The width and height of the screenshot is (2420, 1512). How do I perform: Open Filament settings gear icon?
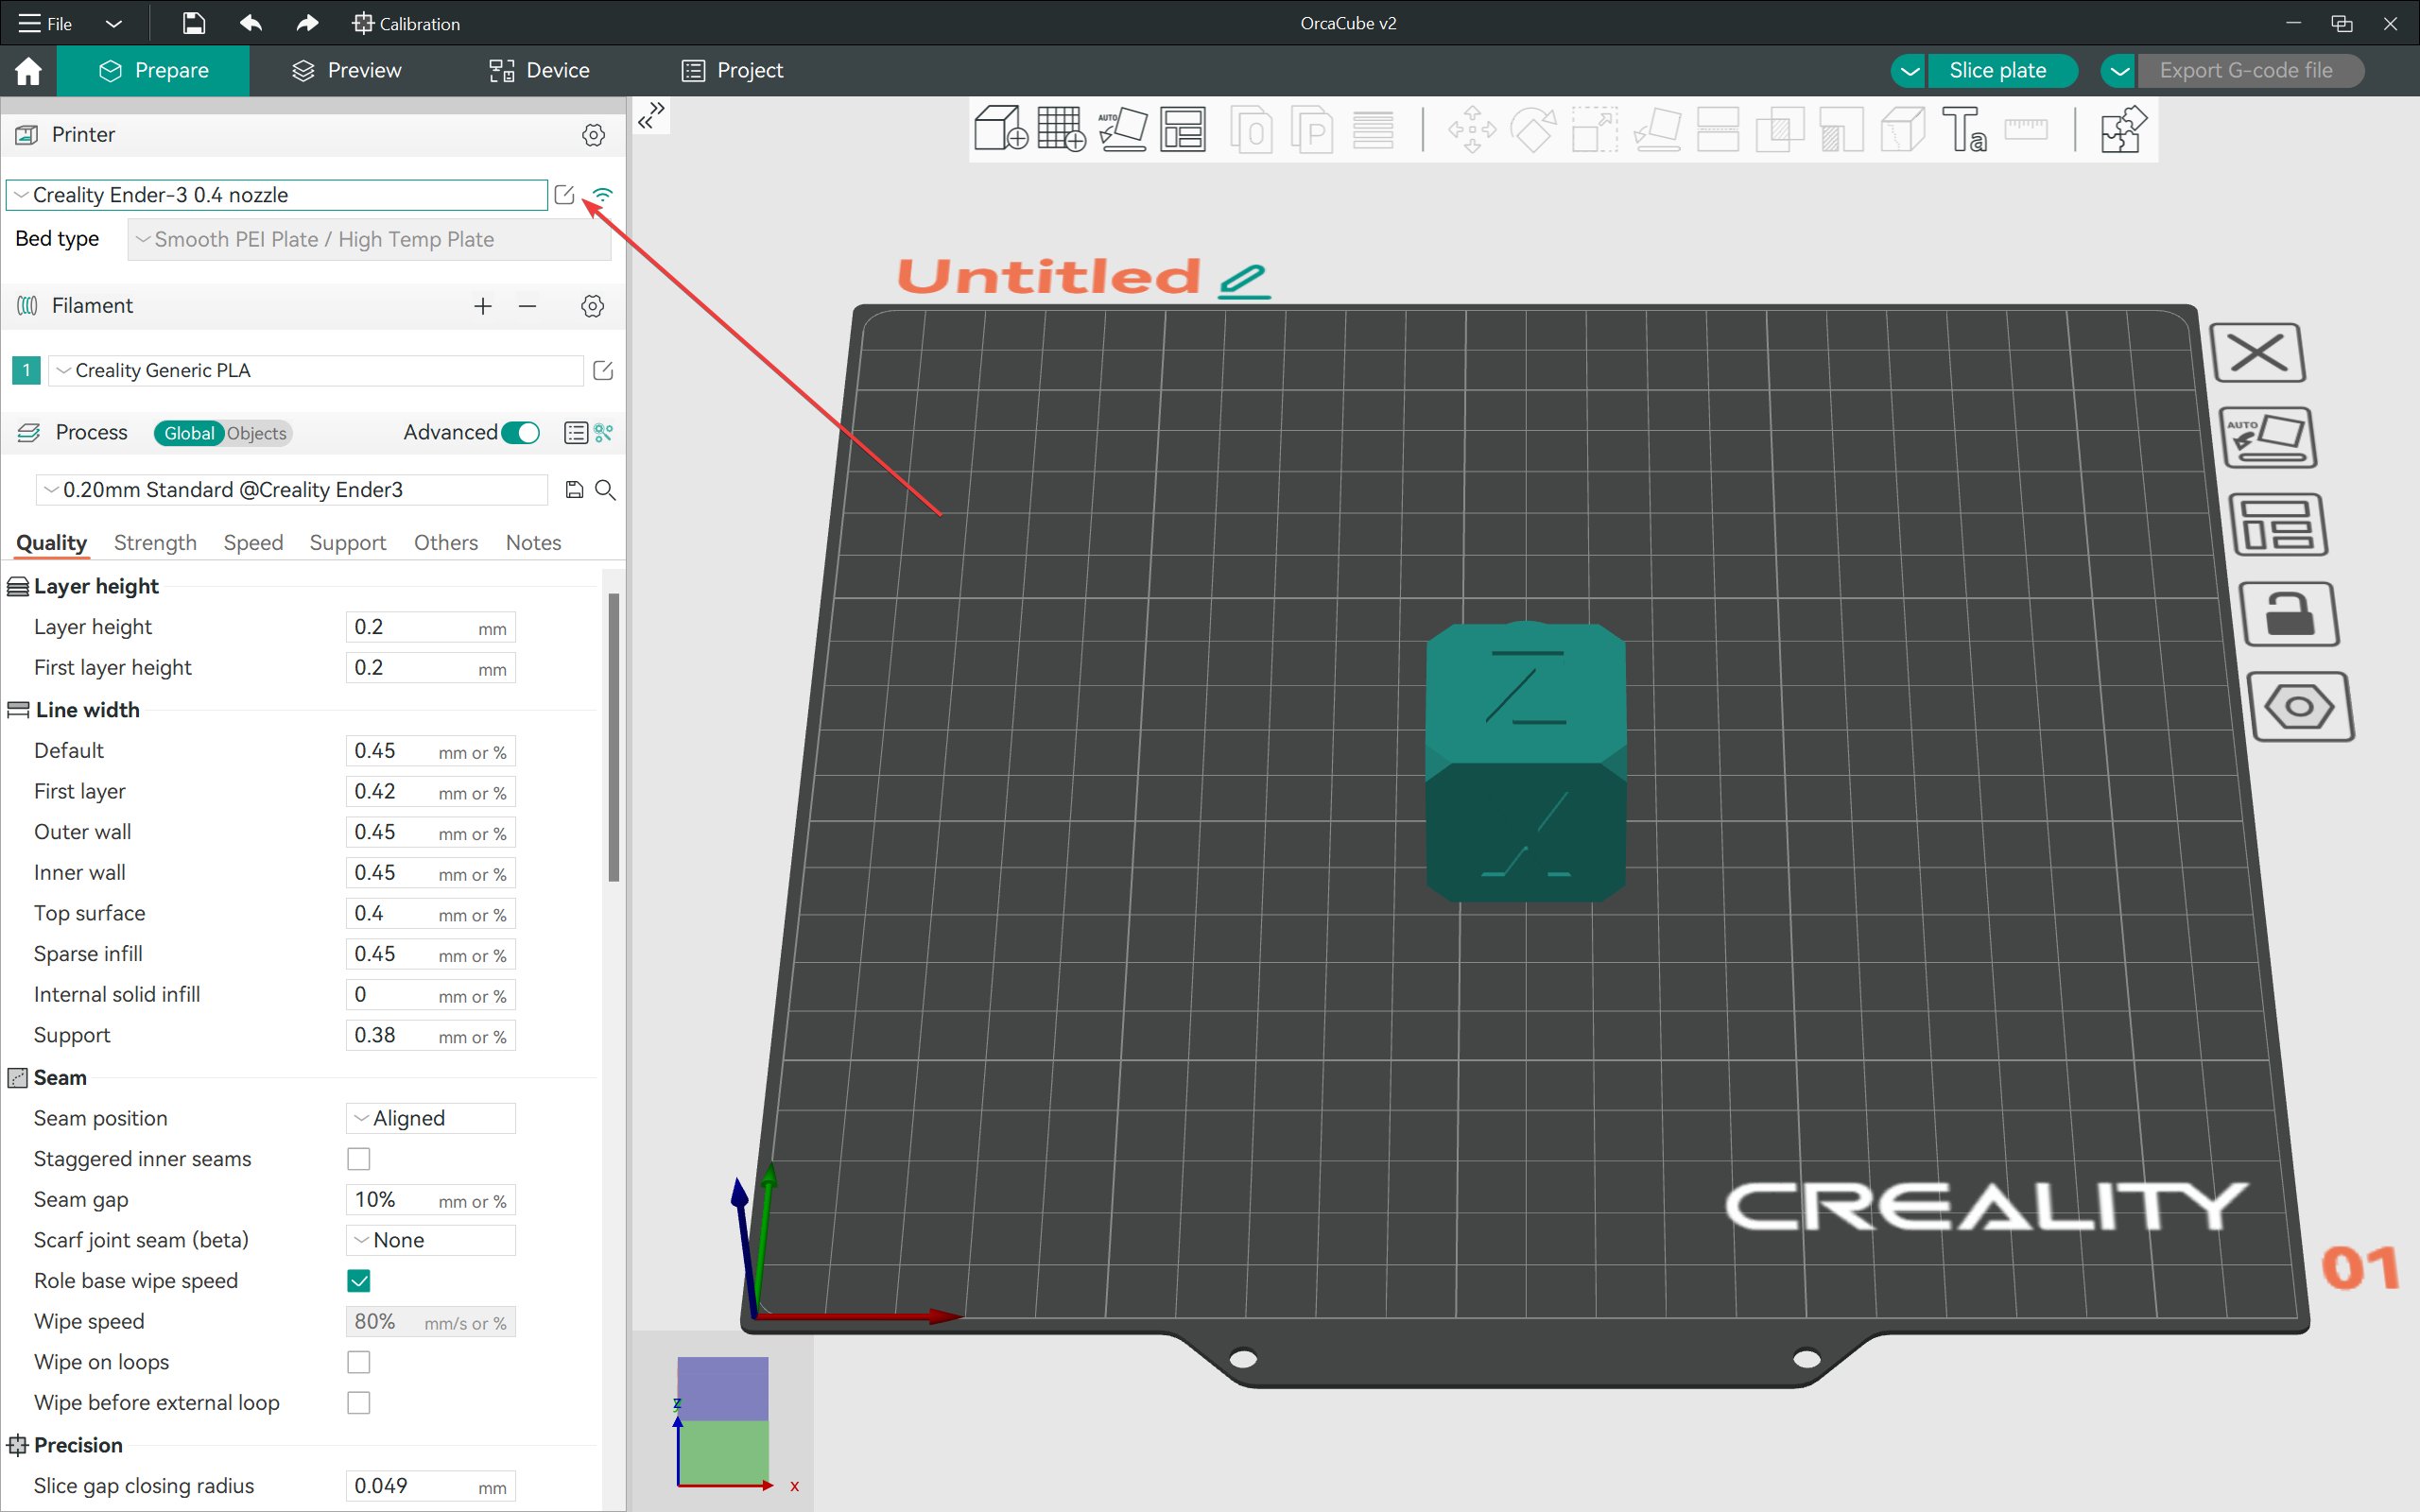tap(592, 306)
